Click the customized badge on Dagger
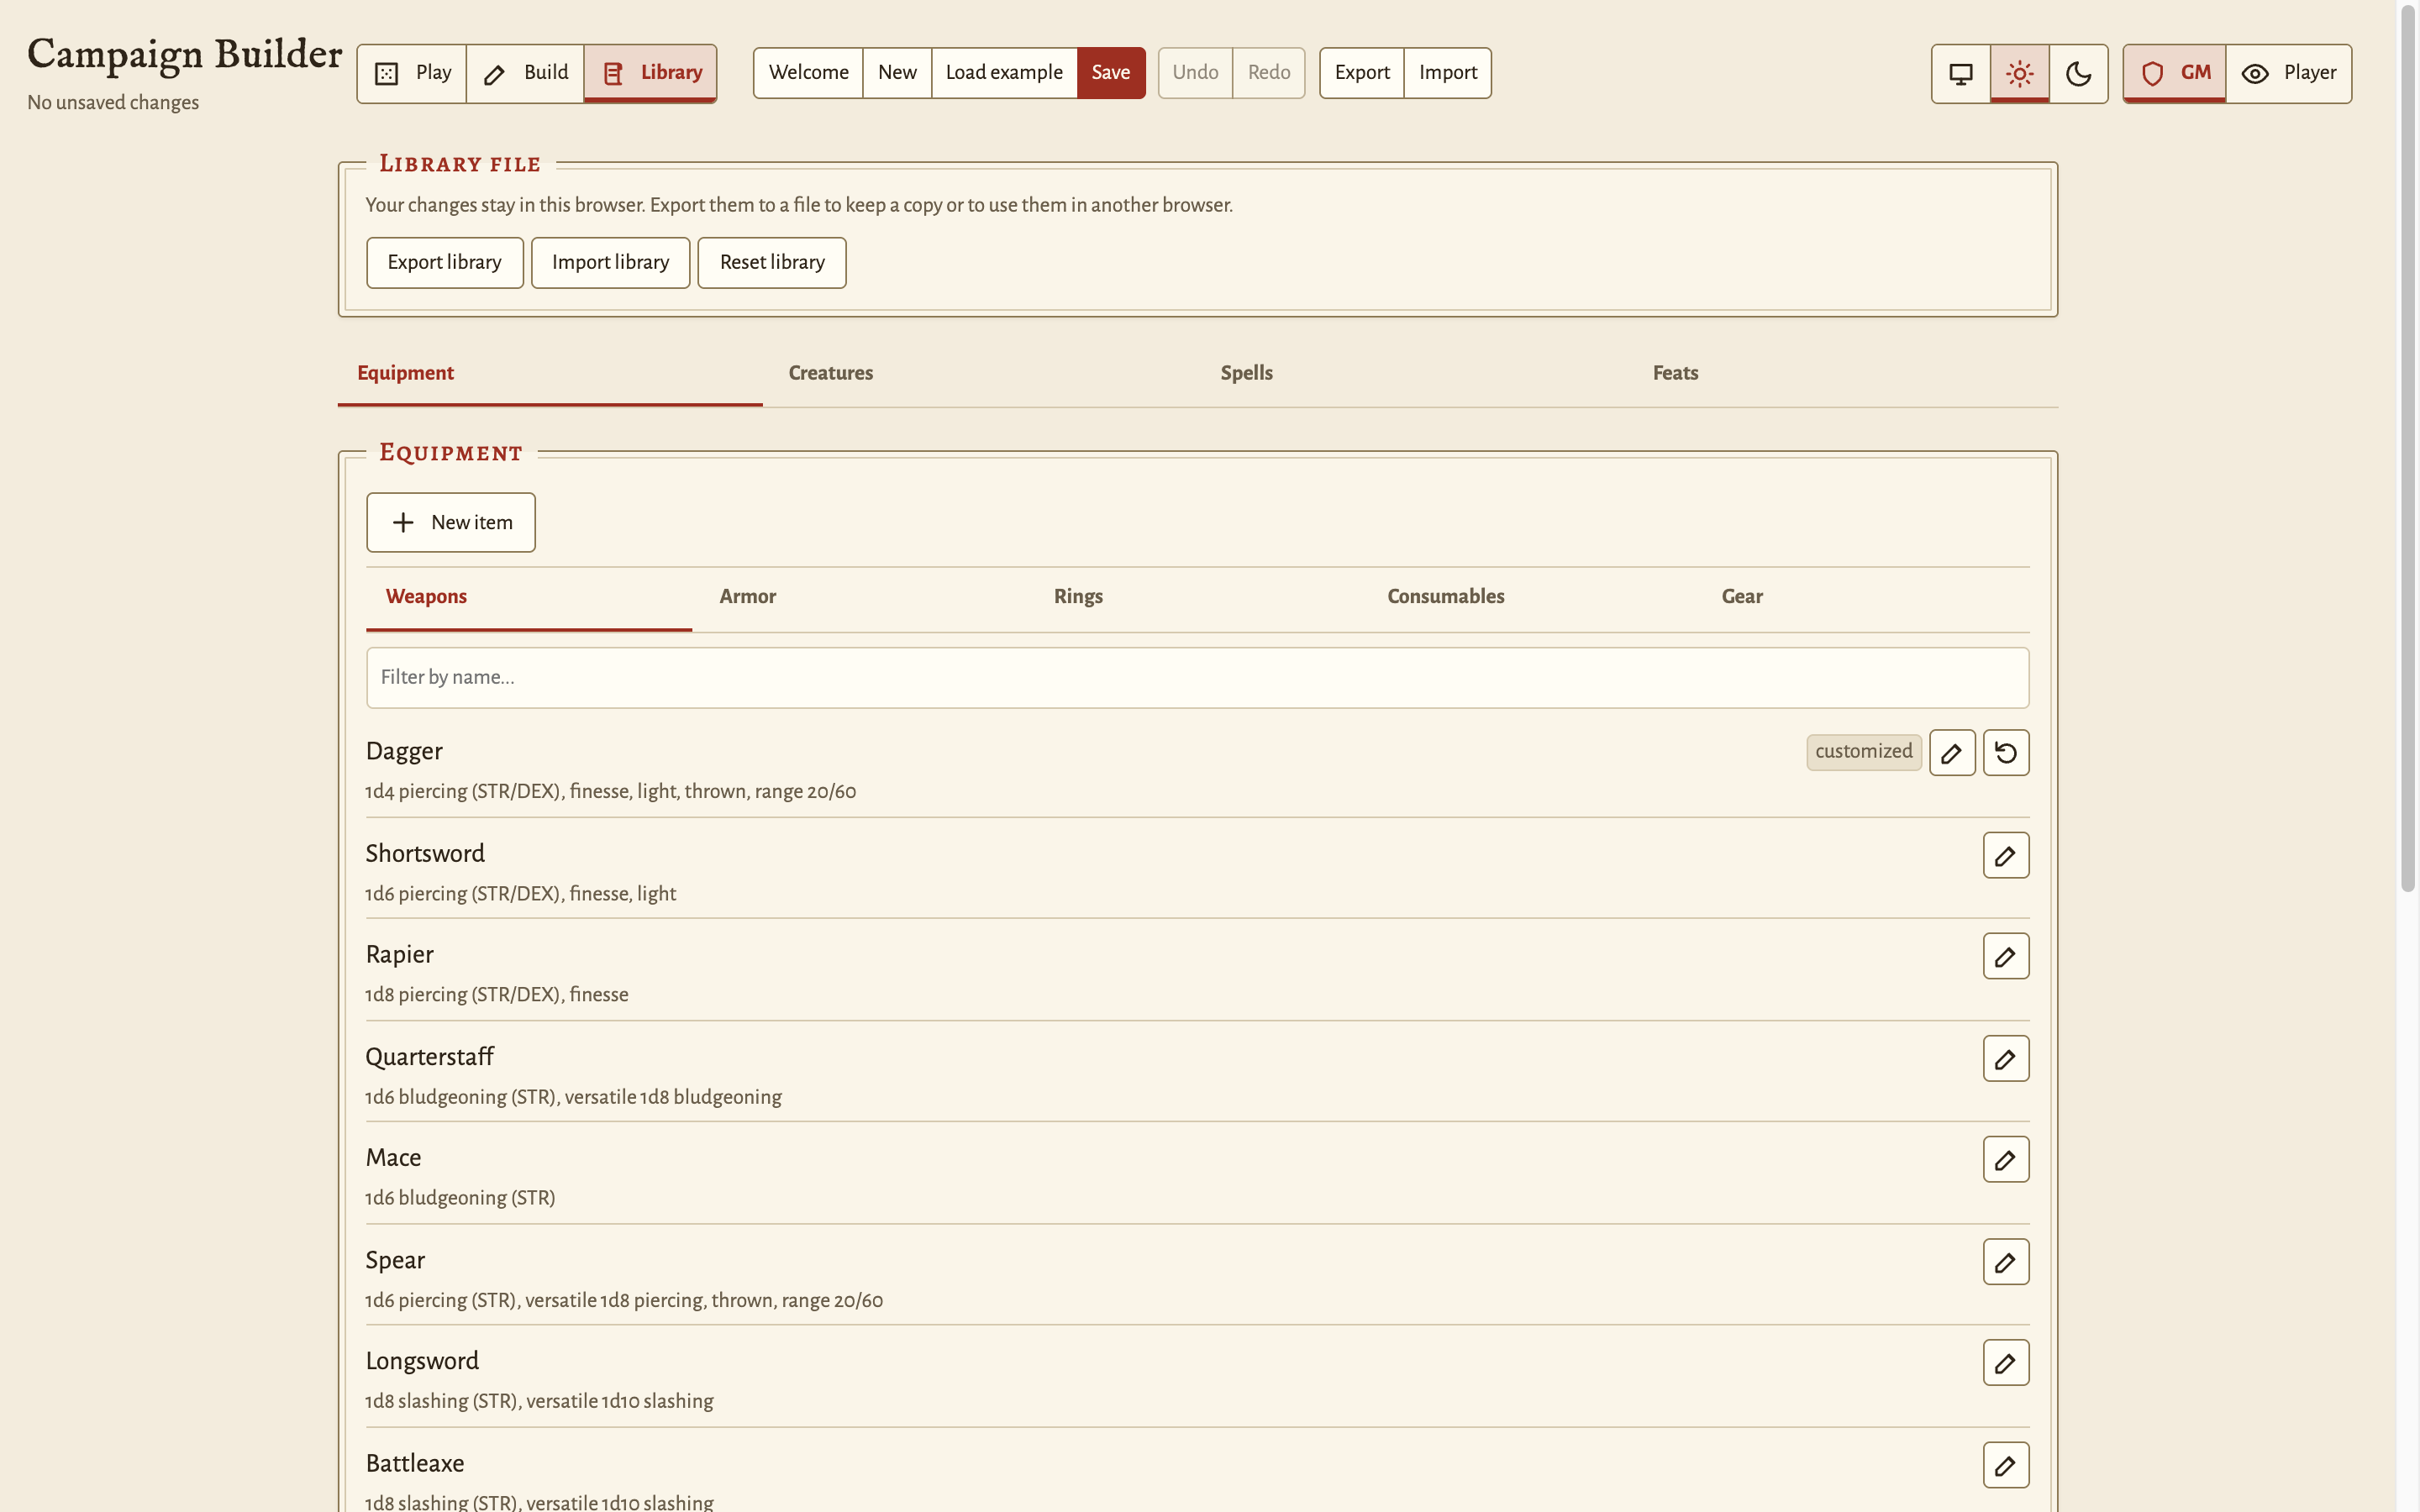The width and height of the screenshot is (2420, 1512). click(x=1863, y=752)
